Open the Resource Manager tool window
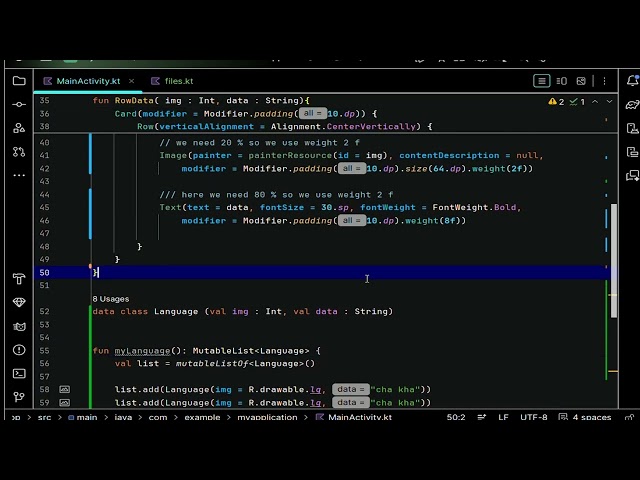 tap(19, 128)
